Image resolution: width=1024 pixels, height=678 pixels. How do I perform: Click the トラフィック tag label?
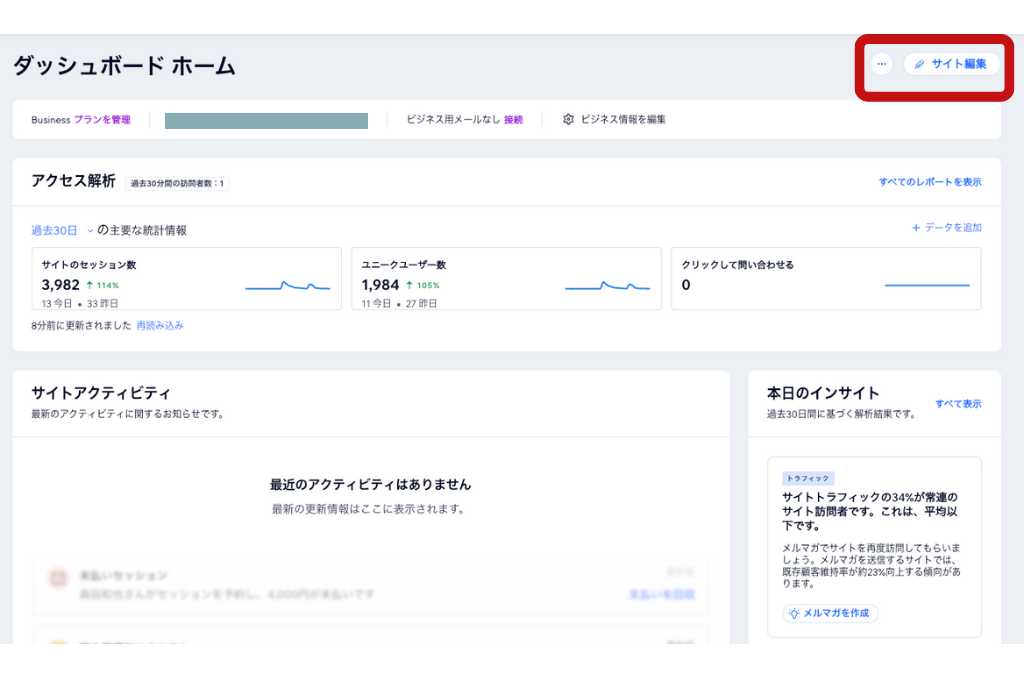click(808, 479)
